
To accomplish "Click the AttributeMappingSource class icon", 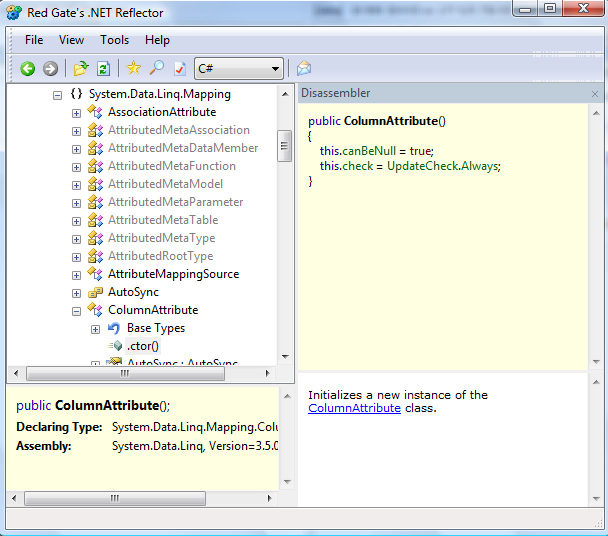I will pos(95,274).
